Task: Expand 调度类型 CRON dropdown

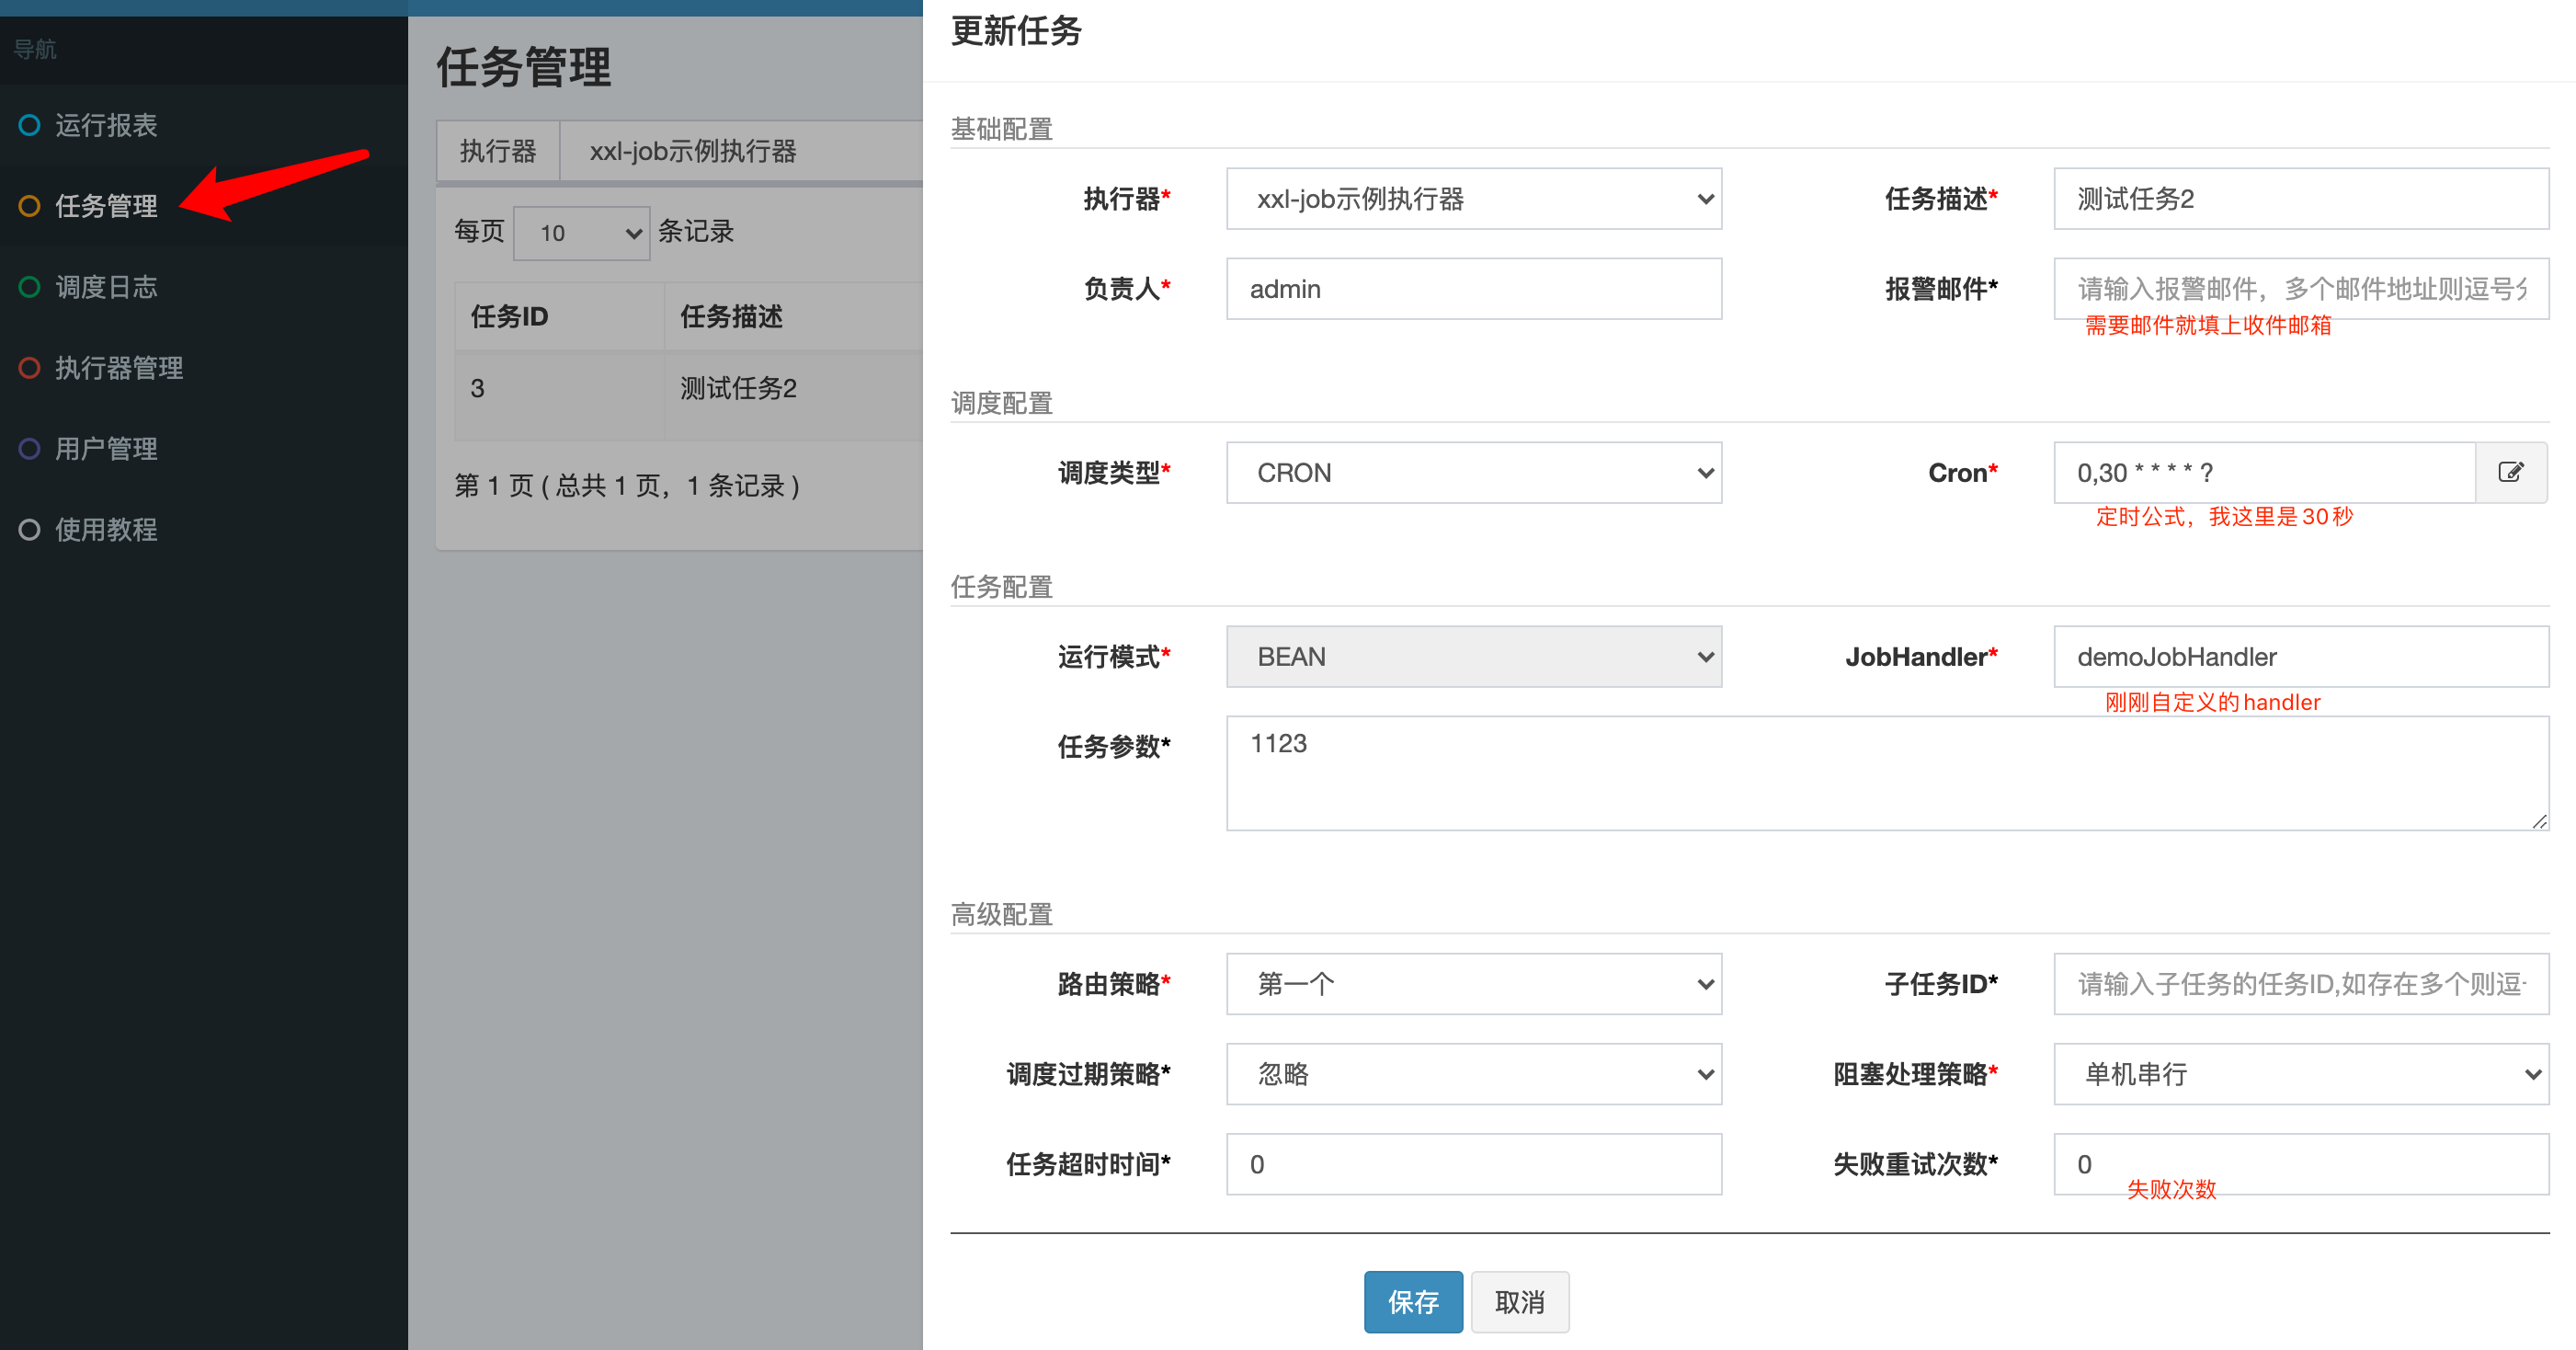Action: [x=1474, y=473]
